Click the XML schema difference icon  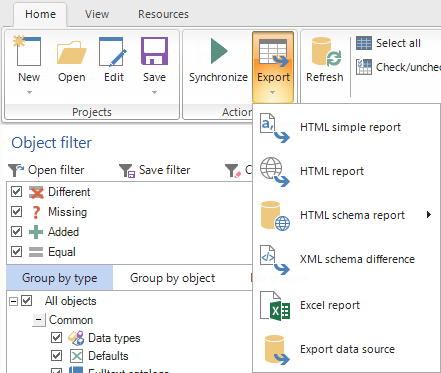click(x=274, y=260)
